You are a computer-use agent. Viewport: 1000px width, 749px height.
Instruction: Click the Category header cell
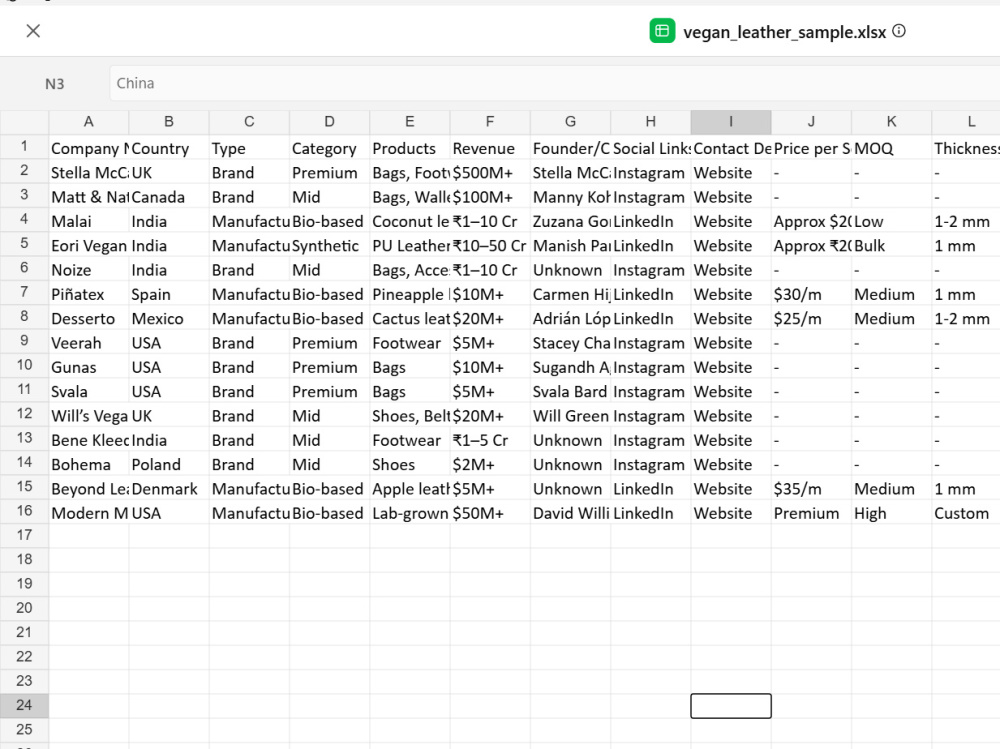pyautogui.click(x=330, y=148)
